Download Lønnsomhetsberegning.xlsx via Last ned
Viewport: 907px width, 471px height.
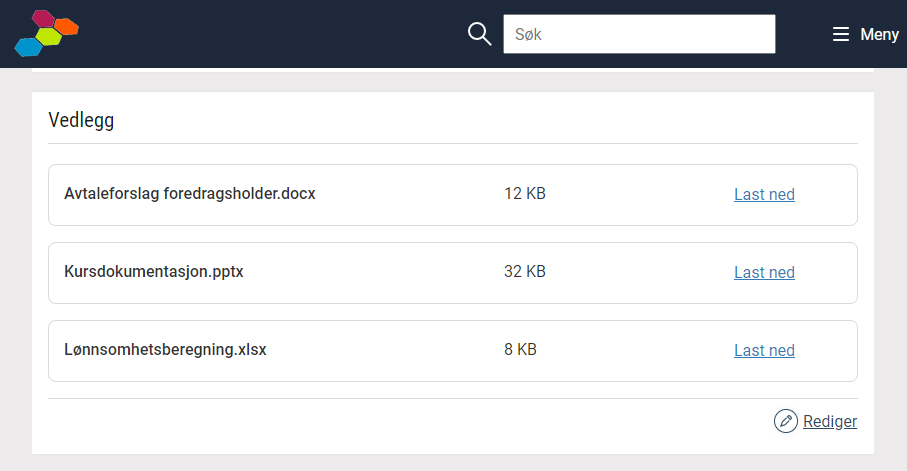click(764, 350)
